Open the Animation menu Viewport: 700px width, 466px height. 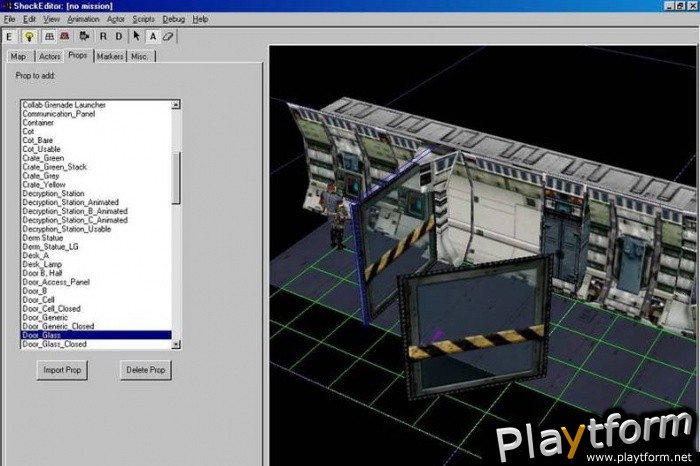tap(83, 19)
